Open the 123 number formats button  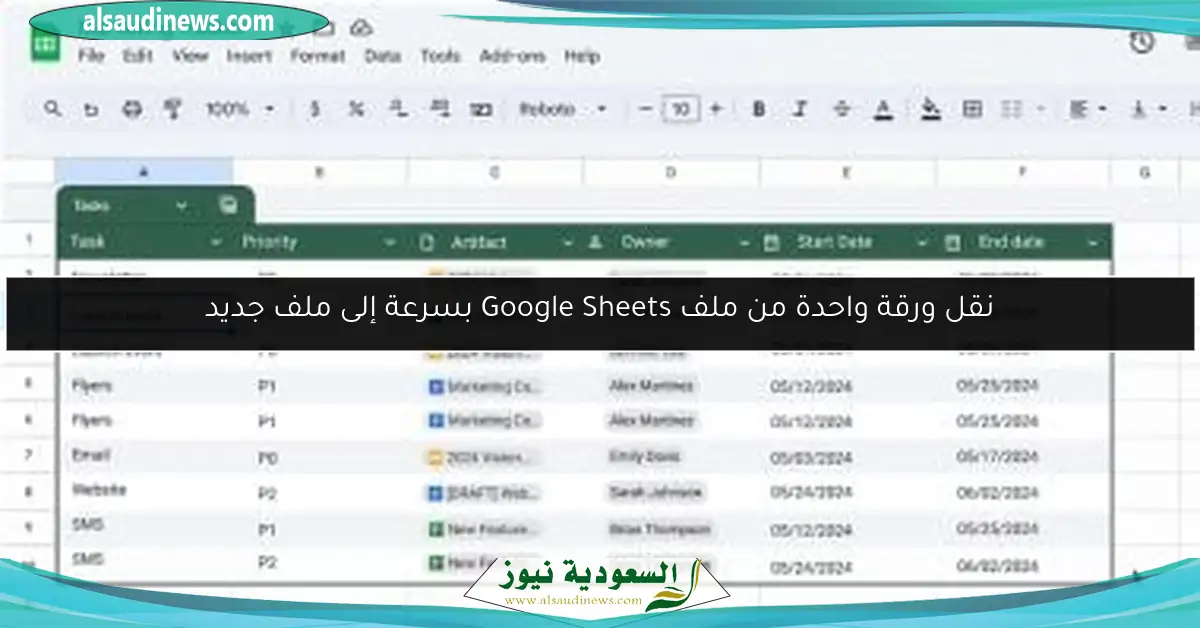[481, 110]
